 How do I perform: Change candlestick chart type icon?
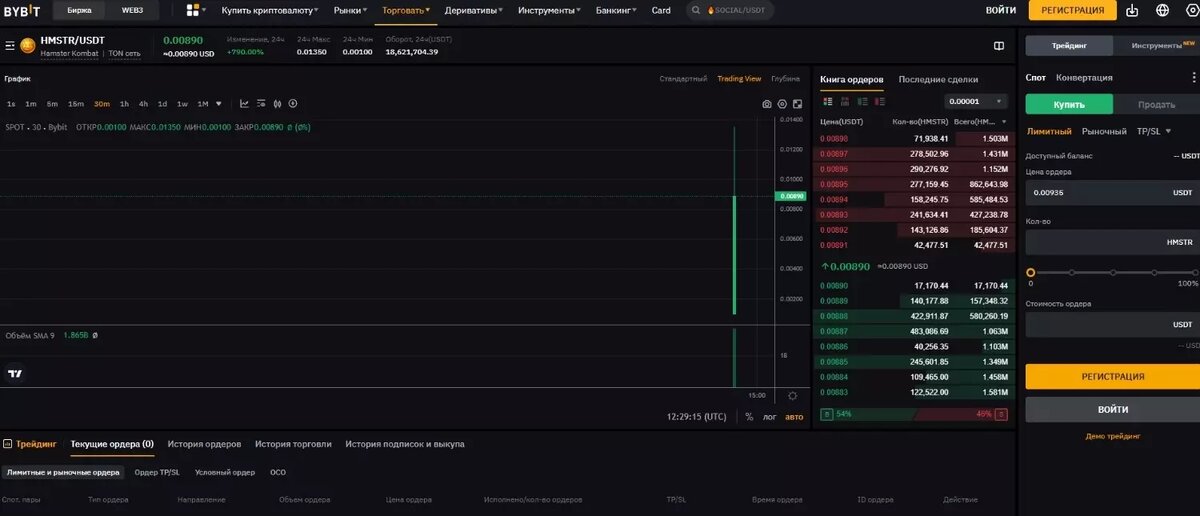click(277, 103)
